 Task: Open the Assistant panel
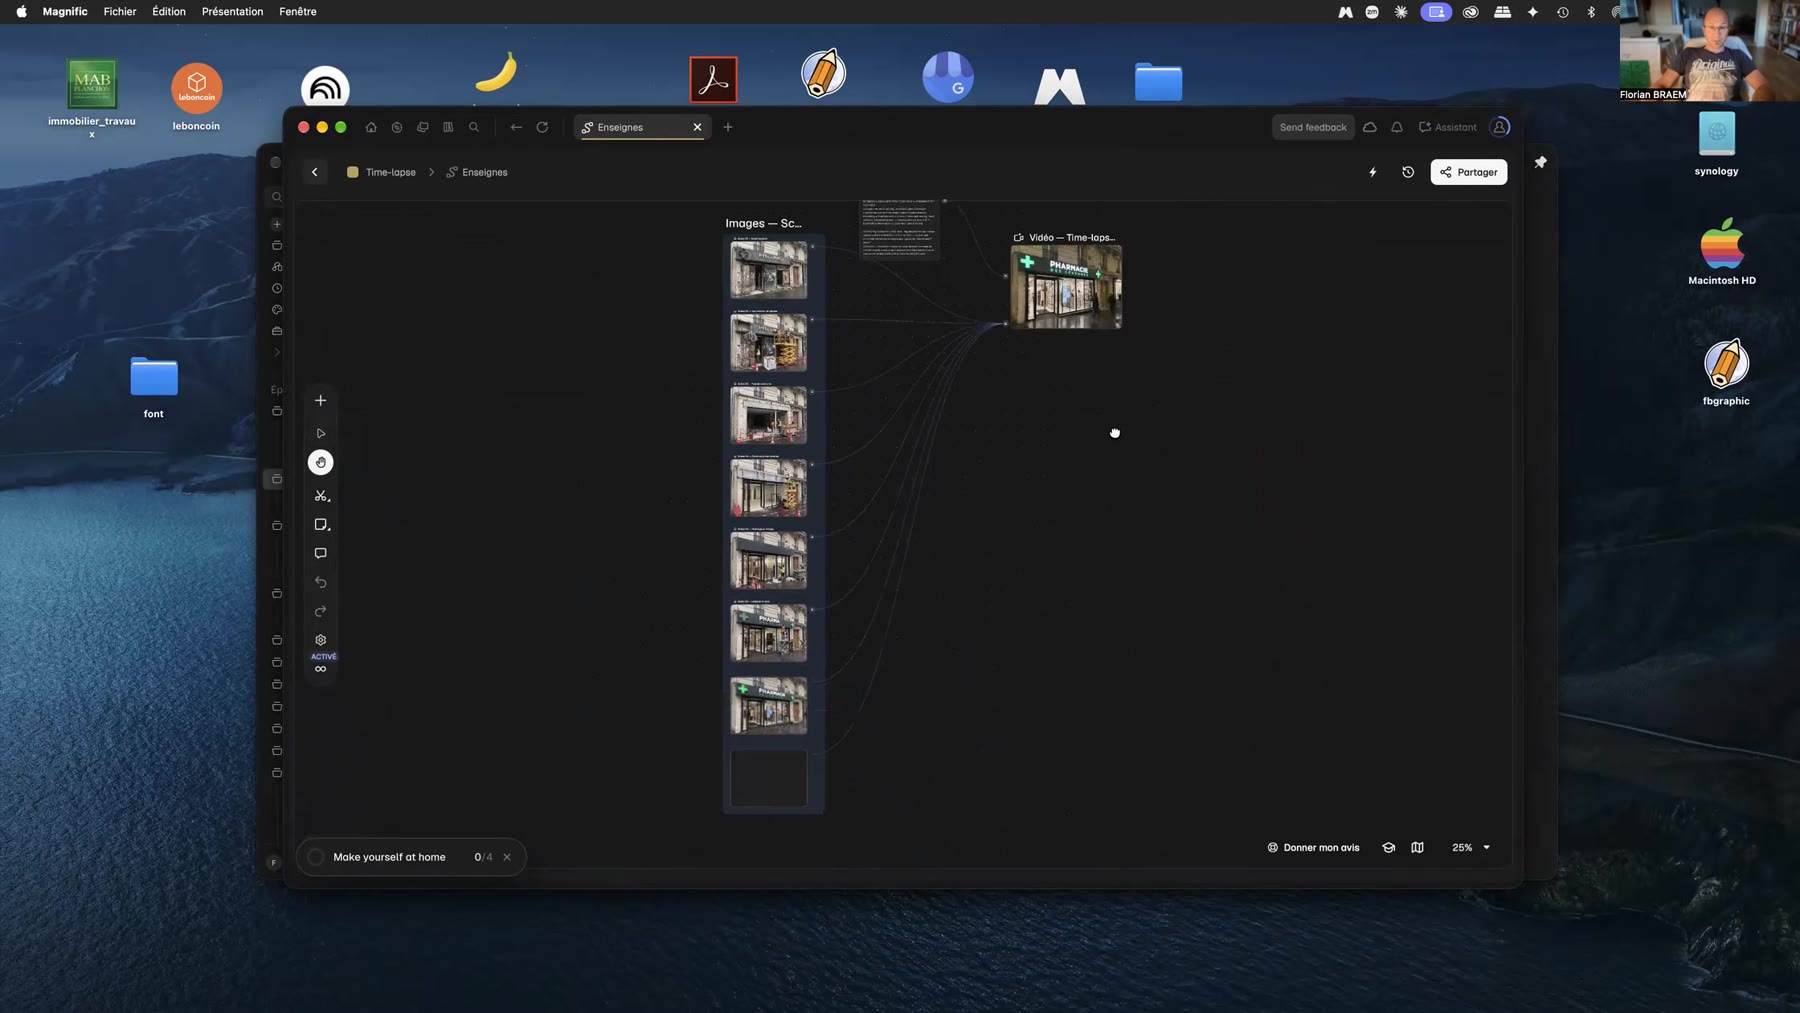coord(1447,127)
